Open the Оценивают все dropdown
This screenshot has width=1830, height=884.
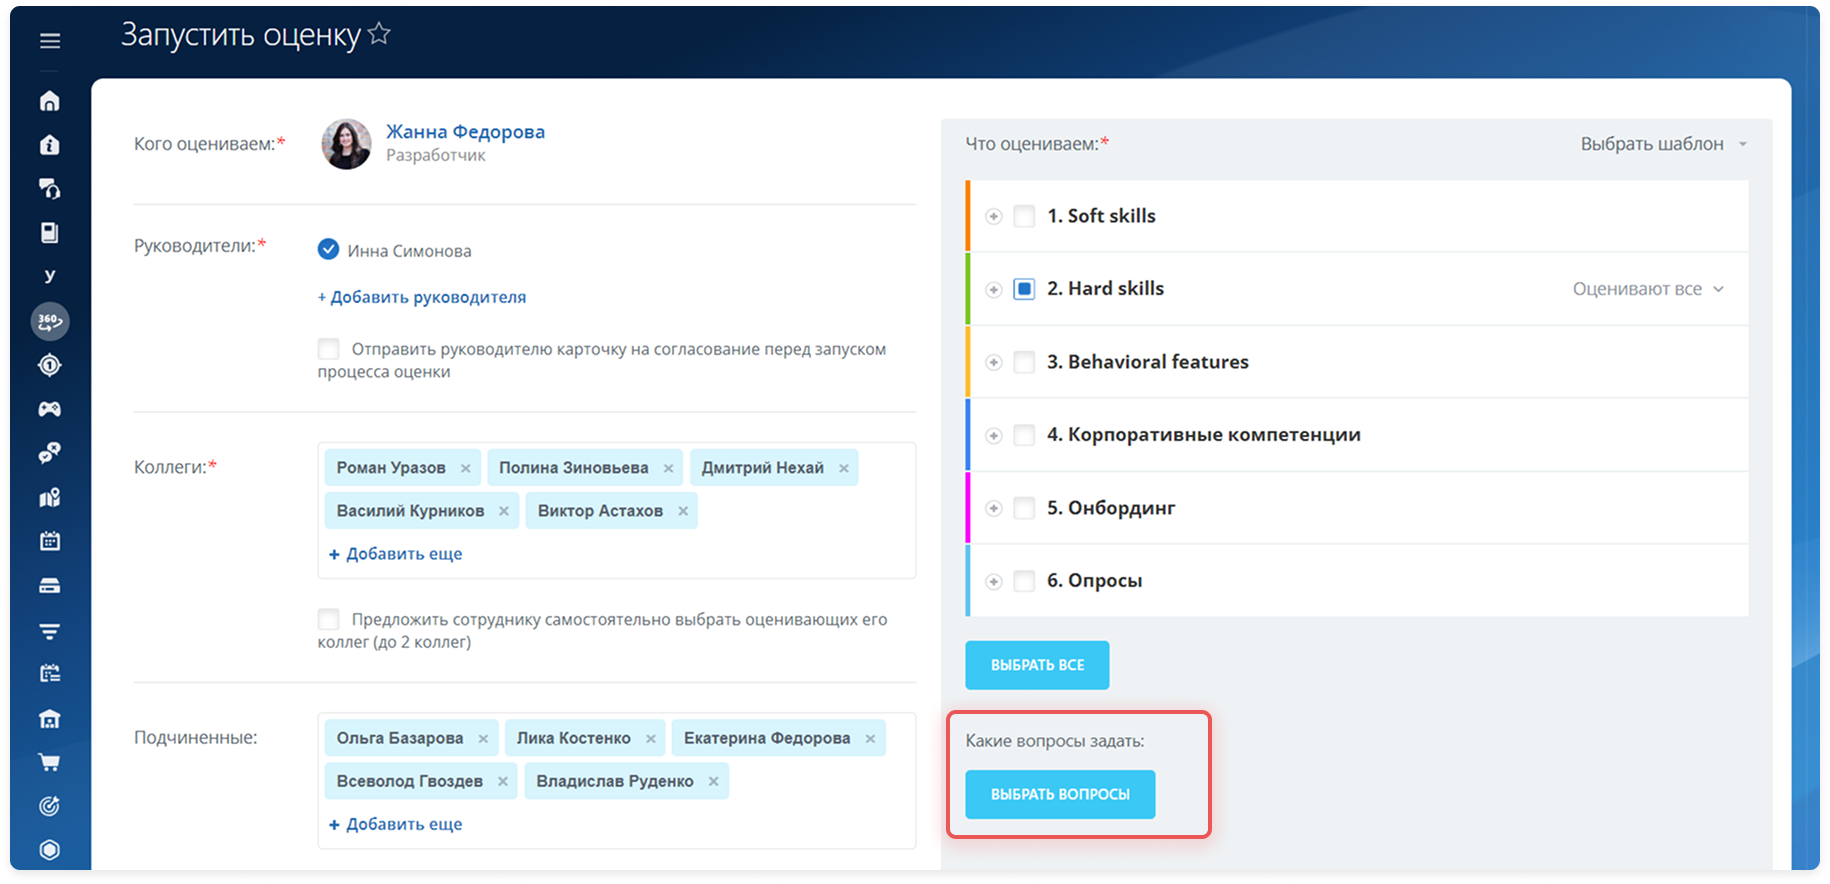[x=1647, y=289]
